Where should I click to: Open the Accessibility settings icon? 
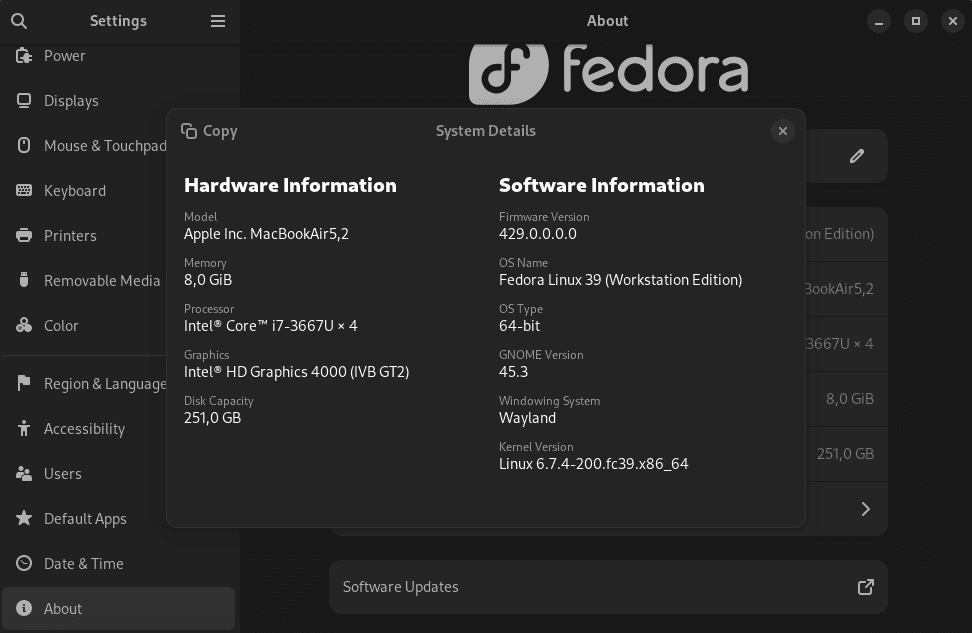click(x=24, y=428)
